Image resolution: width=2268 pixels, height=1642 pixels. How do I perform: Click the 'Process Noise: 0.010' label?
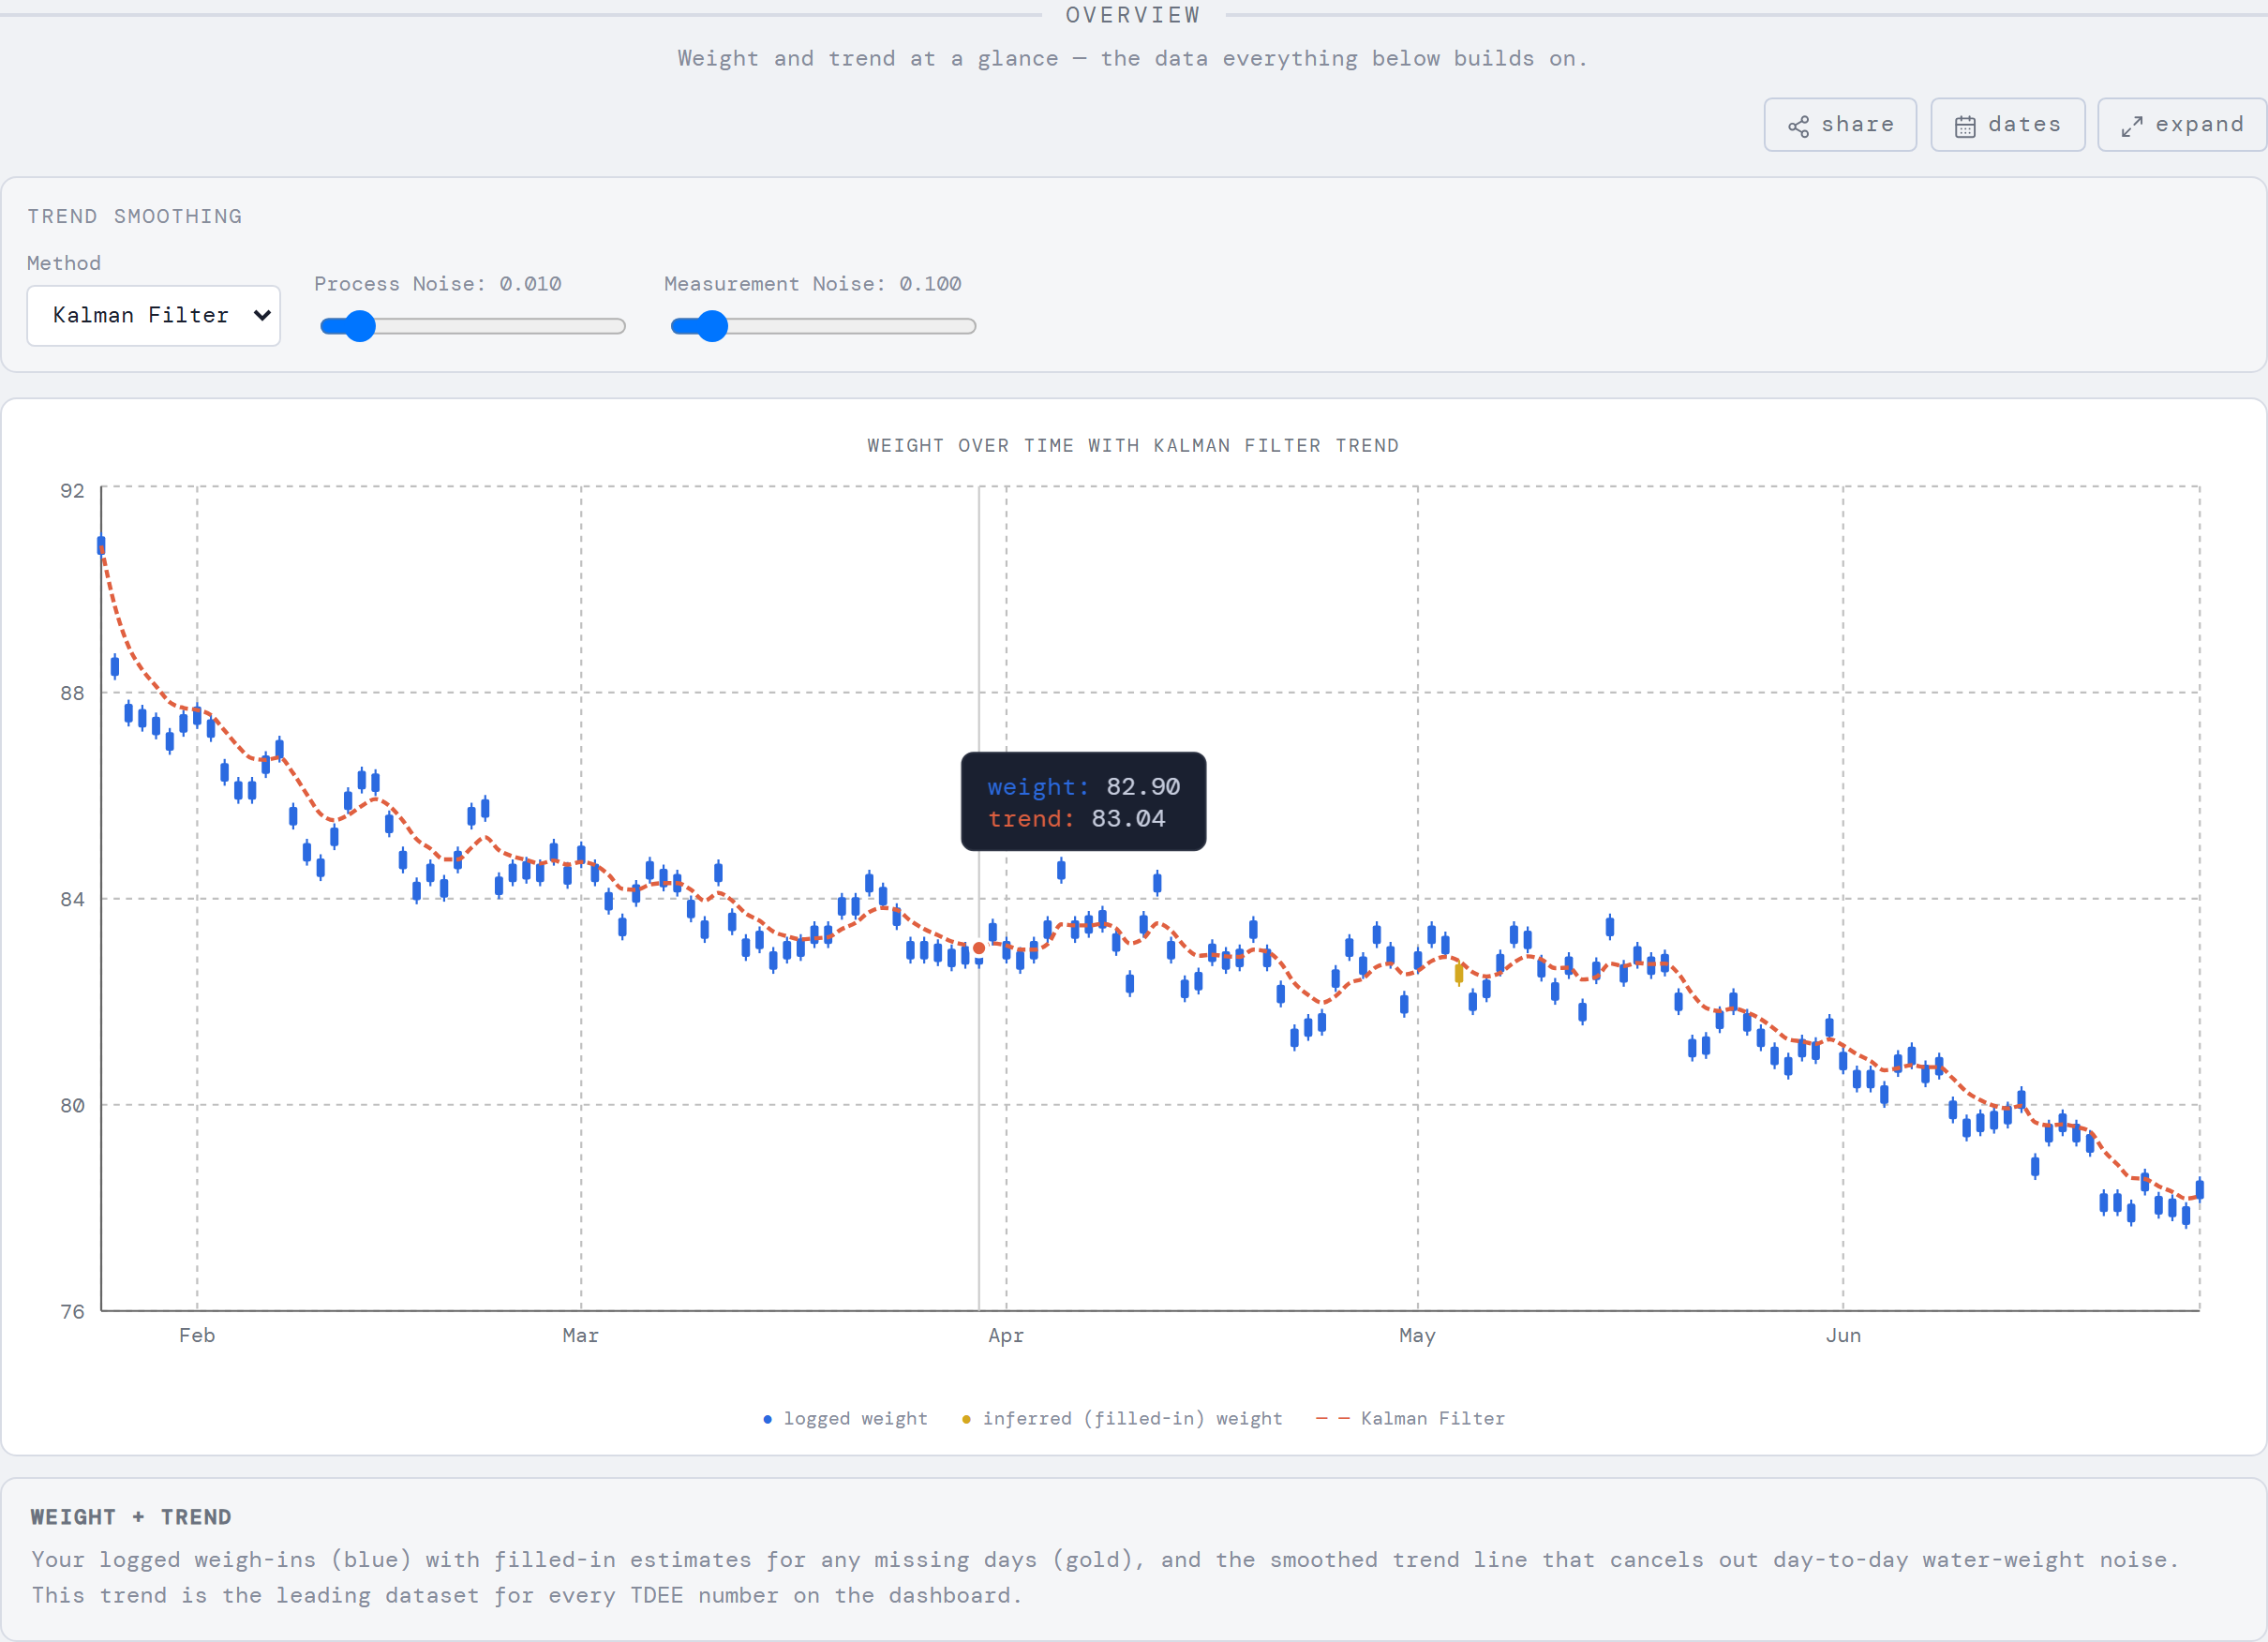[x=438, y=284]
